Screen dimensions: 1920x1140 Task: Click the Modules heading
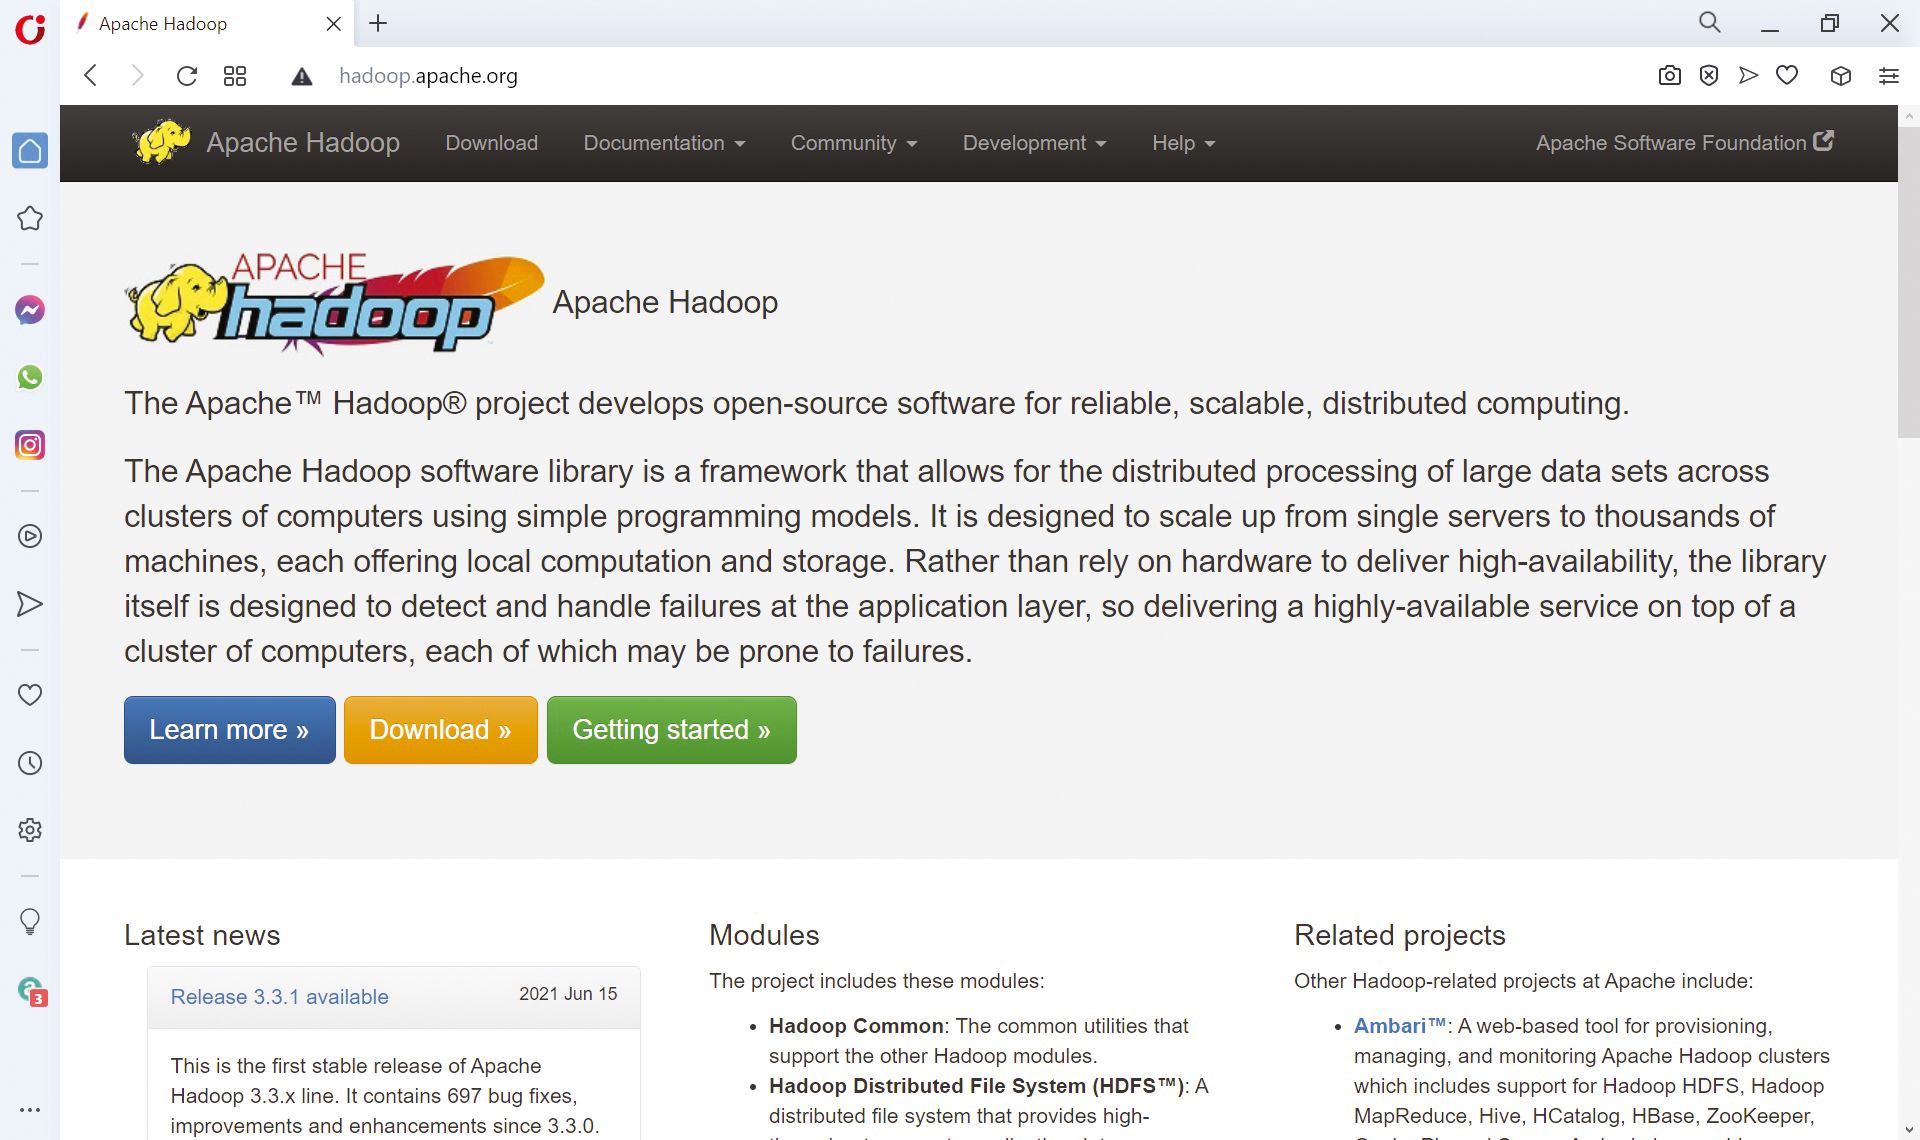pyautogui.click(x=764, y=935)
